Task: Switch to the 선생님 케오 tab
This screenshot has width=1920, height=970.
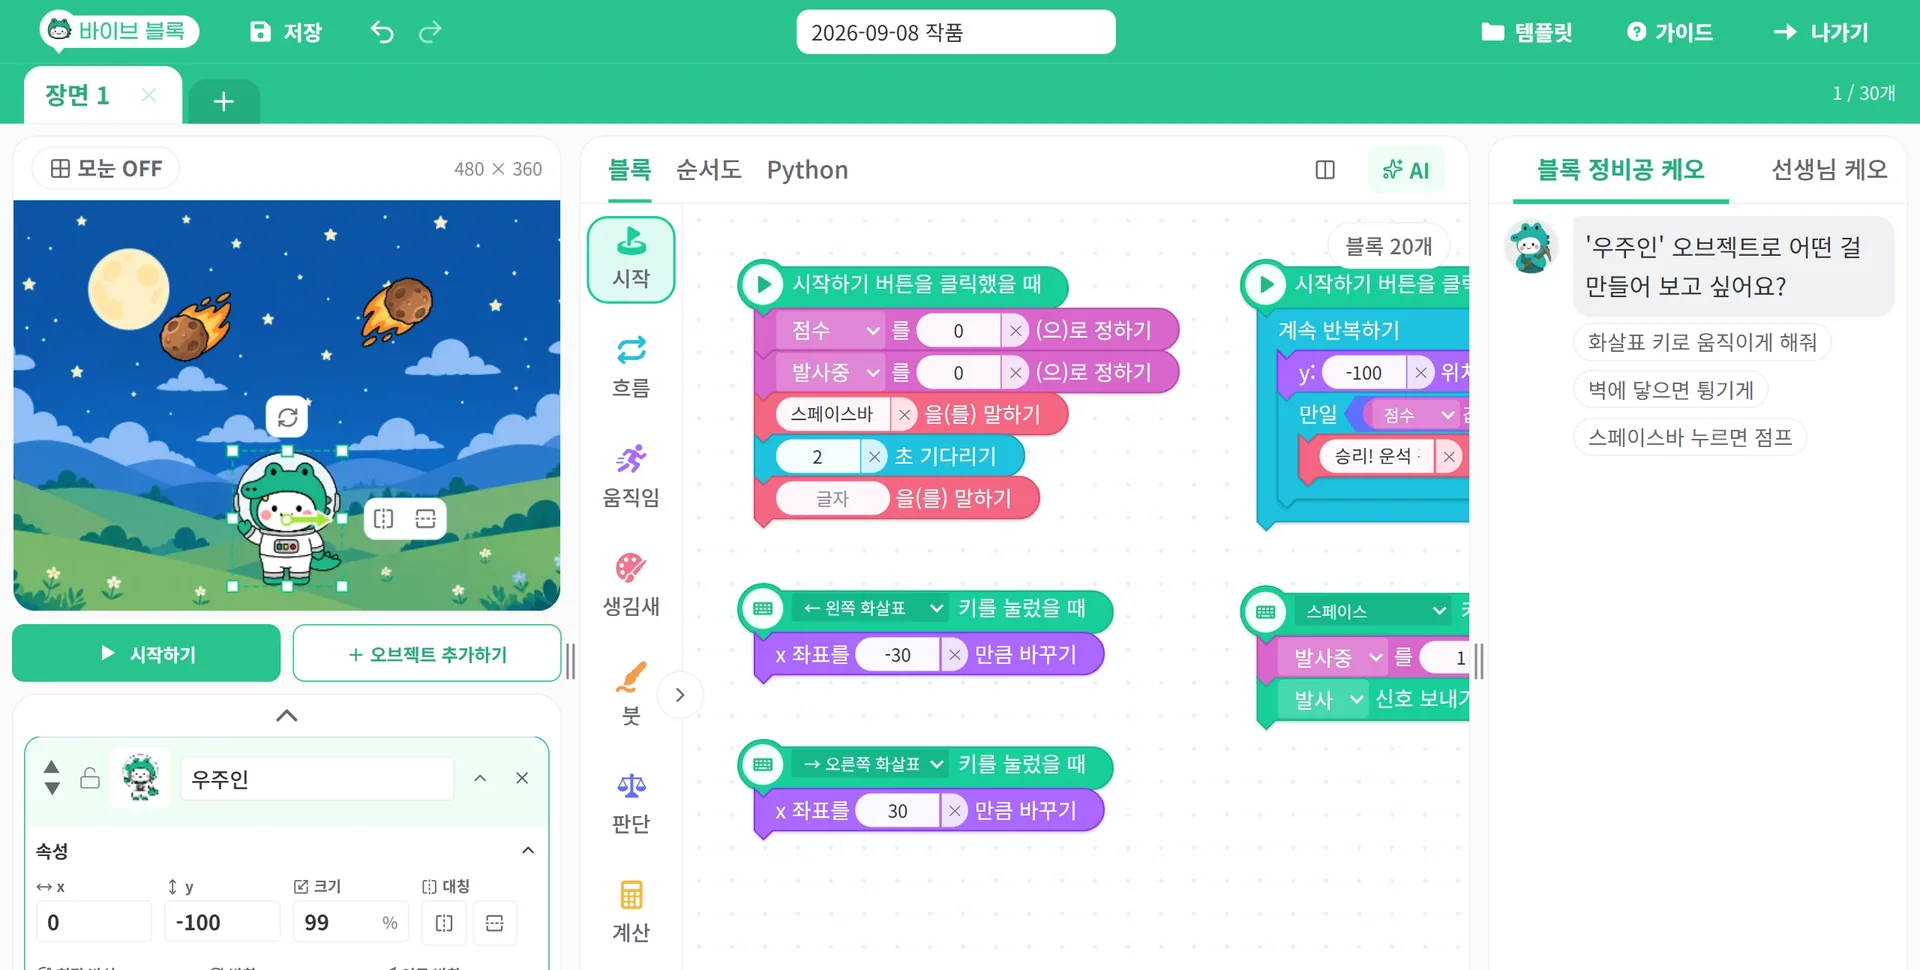Action: coord(1829,169)
